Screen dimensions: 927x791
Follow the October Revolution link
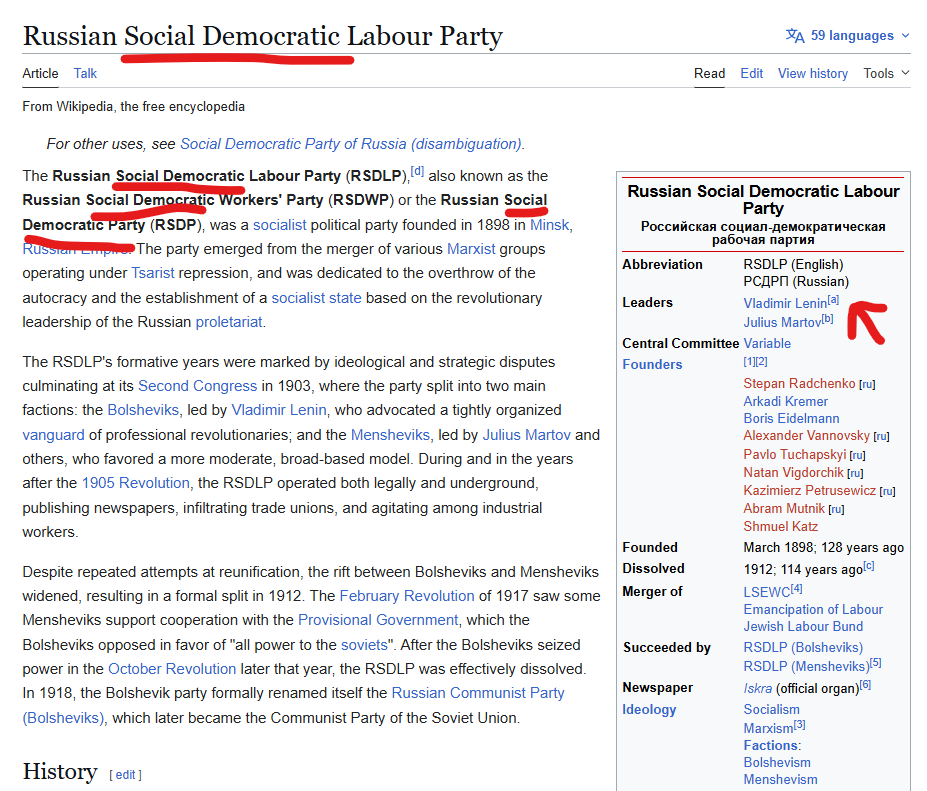click(172, 669)
